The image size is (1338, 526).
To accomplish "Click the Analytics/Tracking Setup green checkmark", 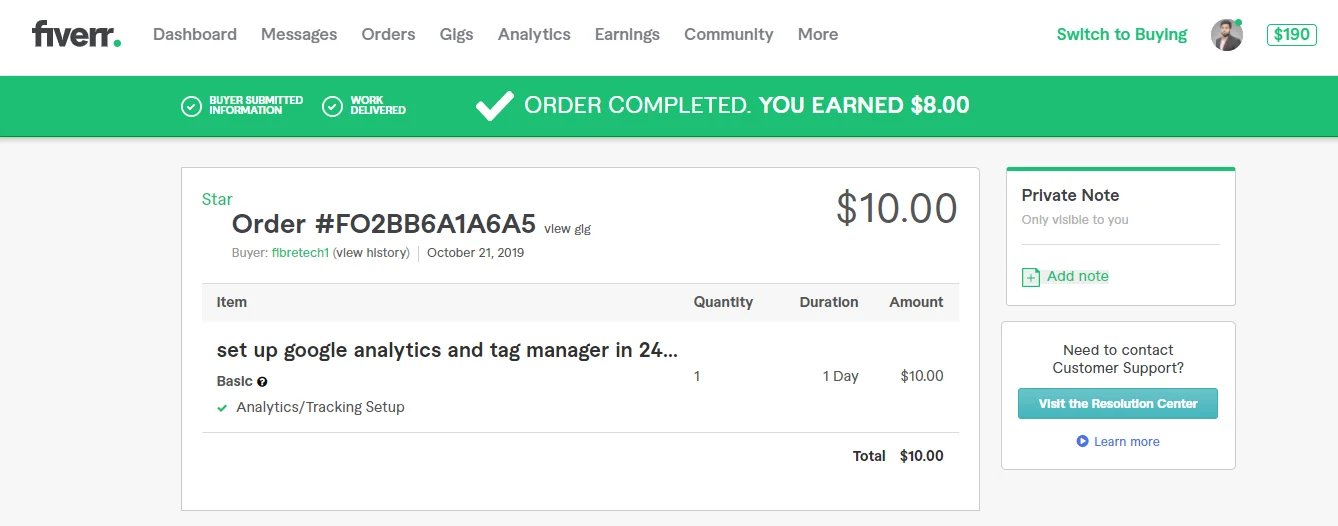I will click(x=222, y=408).
